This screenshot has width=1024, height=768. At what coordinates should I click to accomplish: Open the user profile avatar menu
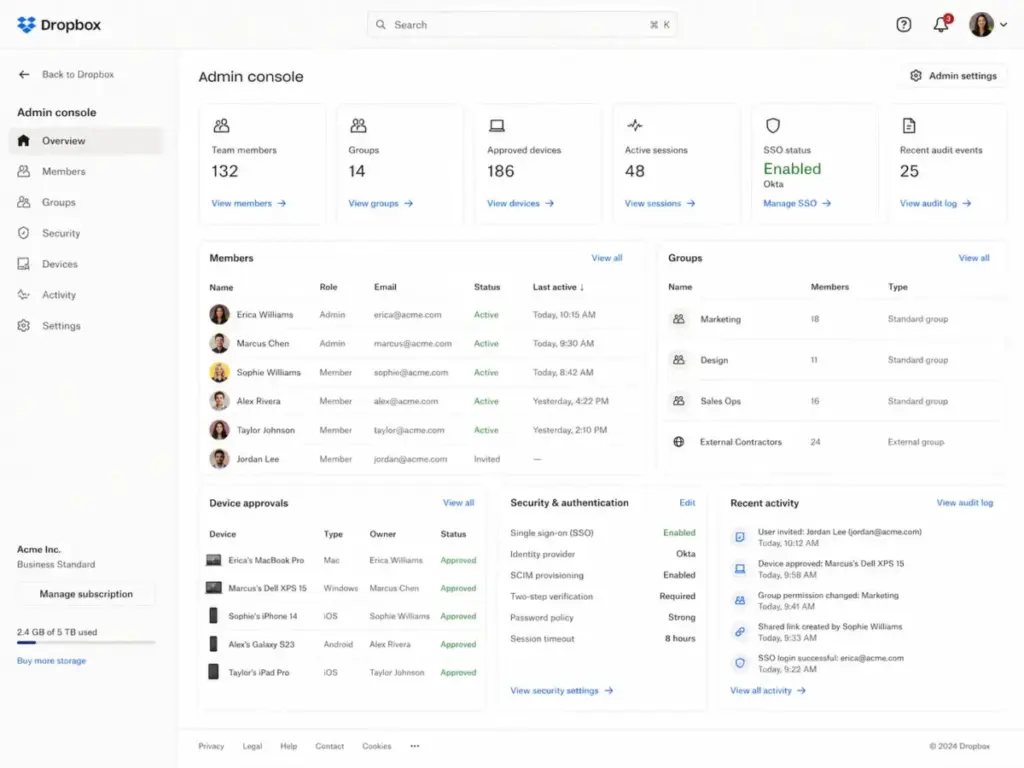pos(981,25)
